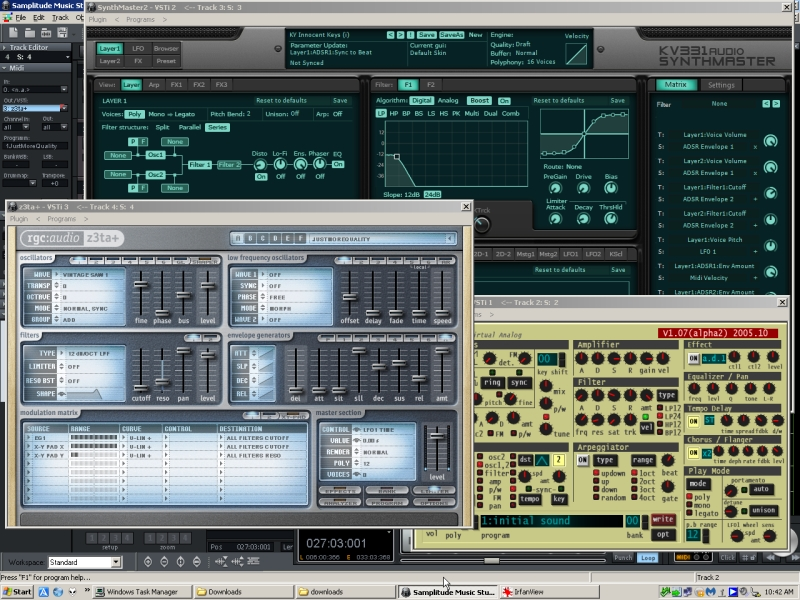Click the filter type button
800x600 pixels.
click(667, 395)
